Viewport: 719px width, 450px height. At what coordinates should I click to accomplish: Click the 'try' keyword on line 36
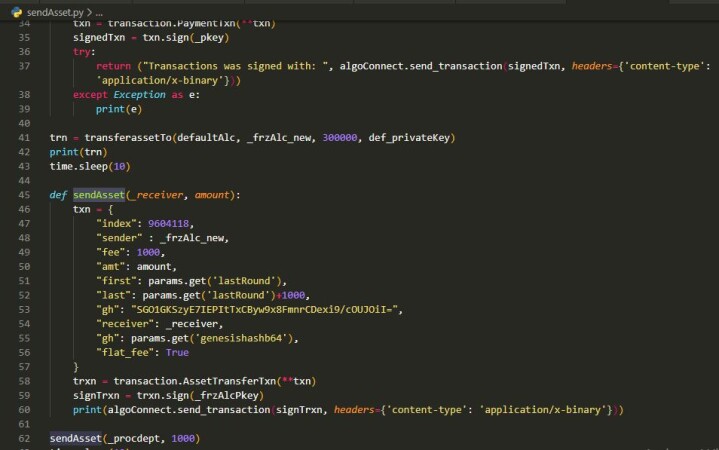point(82,52)
